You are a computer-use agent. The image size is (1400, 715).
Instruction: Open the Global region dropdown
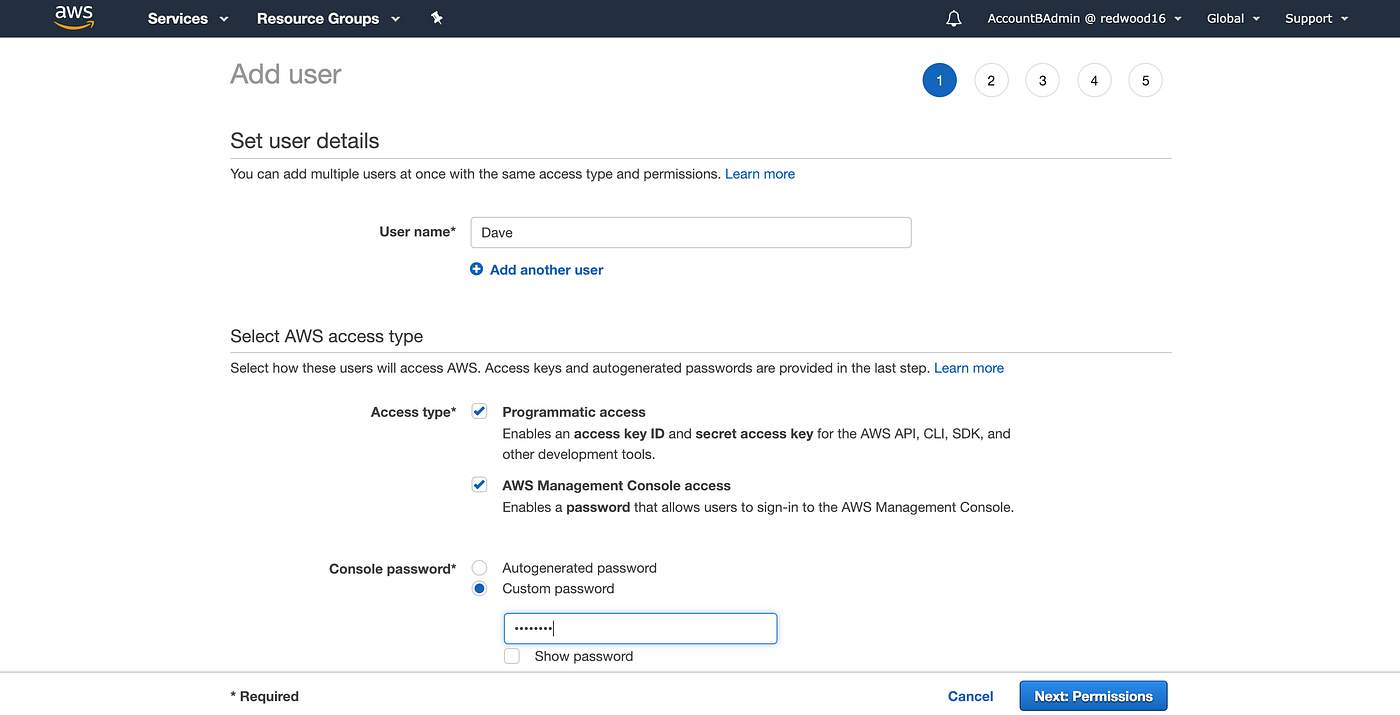click(x=1232, y=17)
